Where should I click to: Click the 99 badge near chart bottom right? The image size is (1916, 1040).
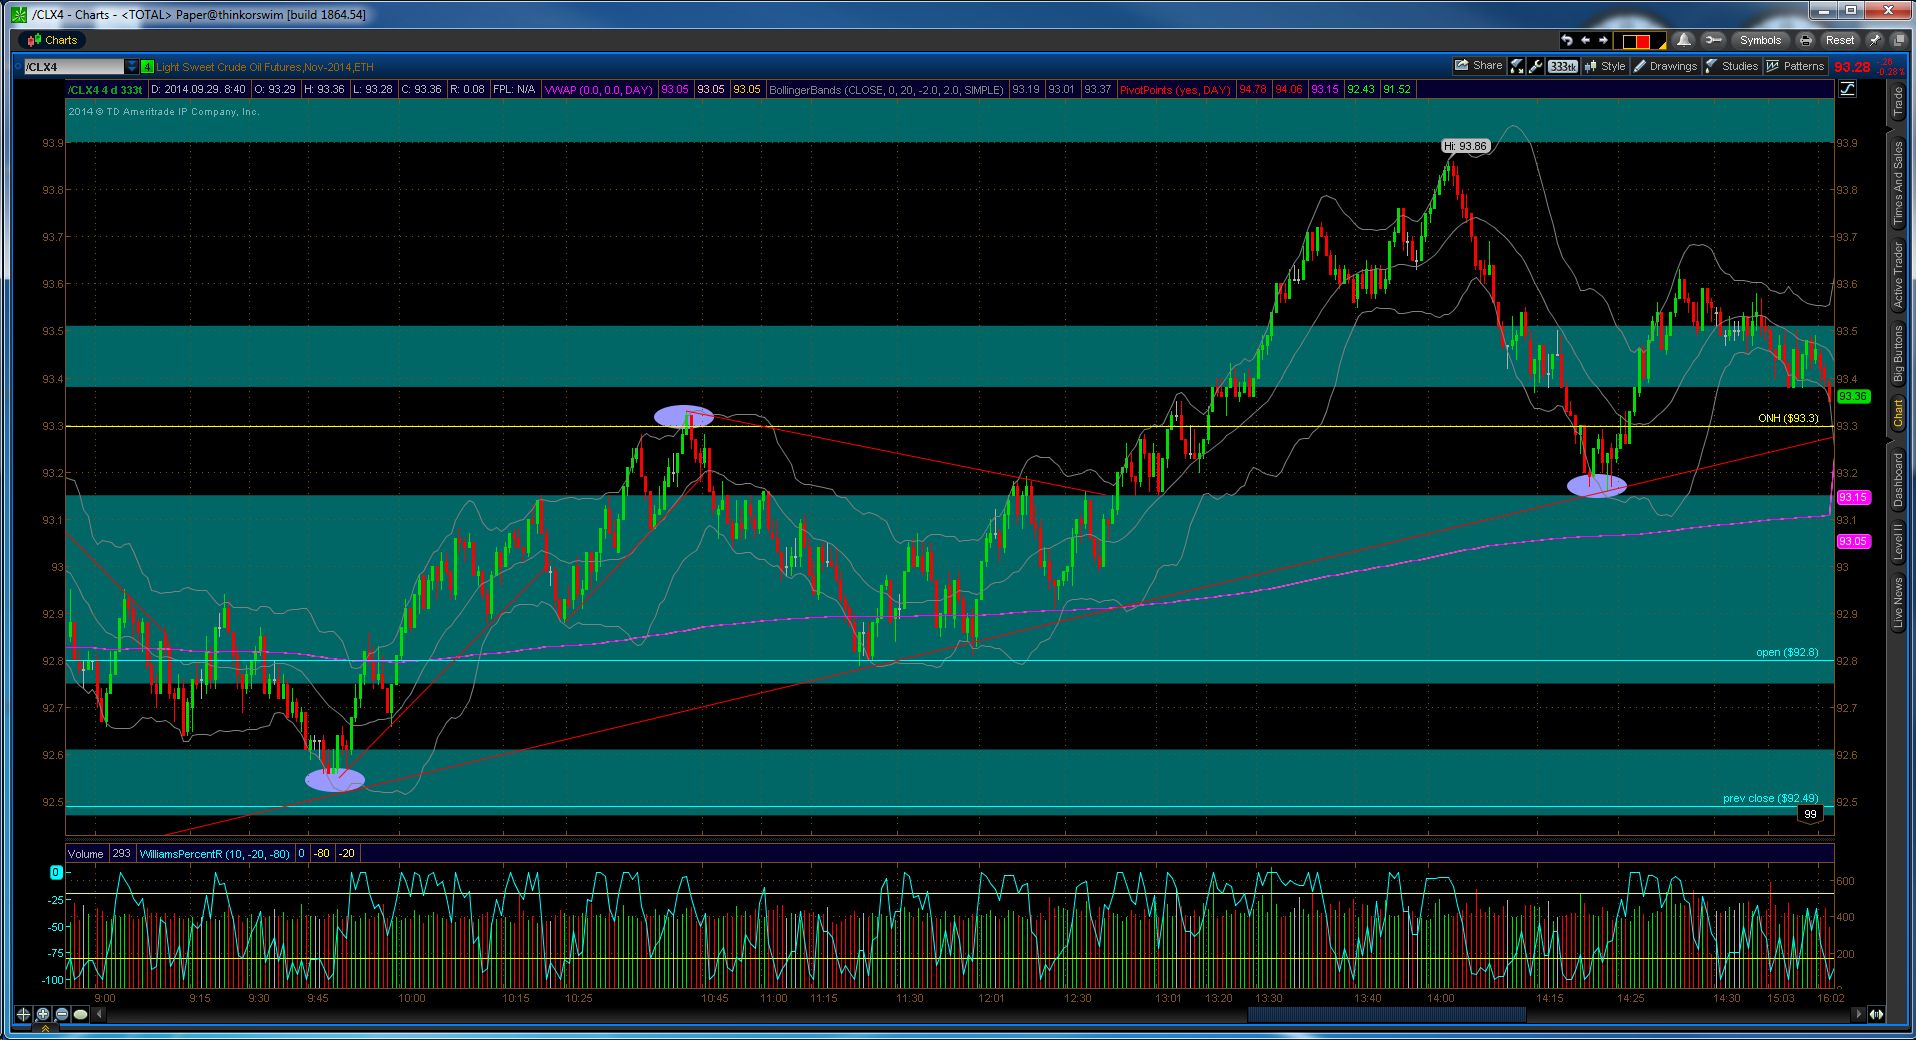coord(1810,814)
